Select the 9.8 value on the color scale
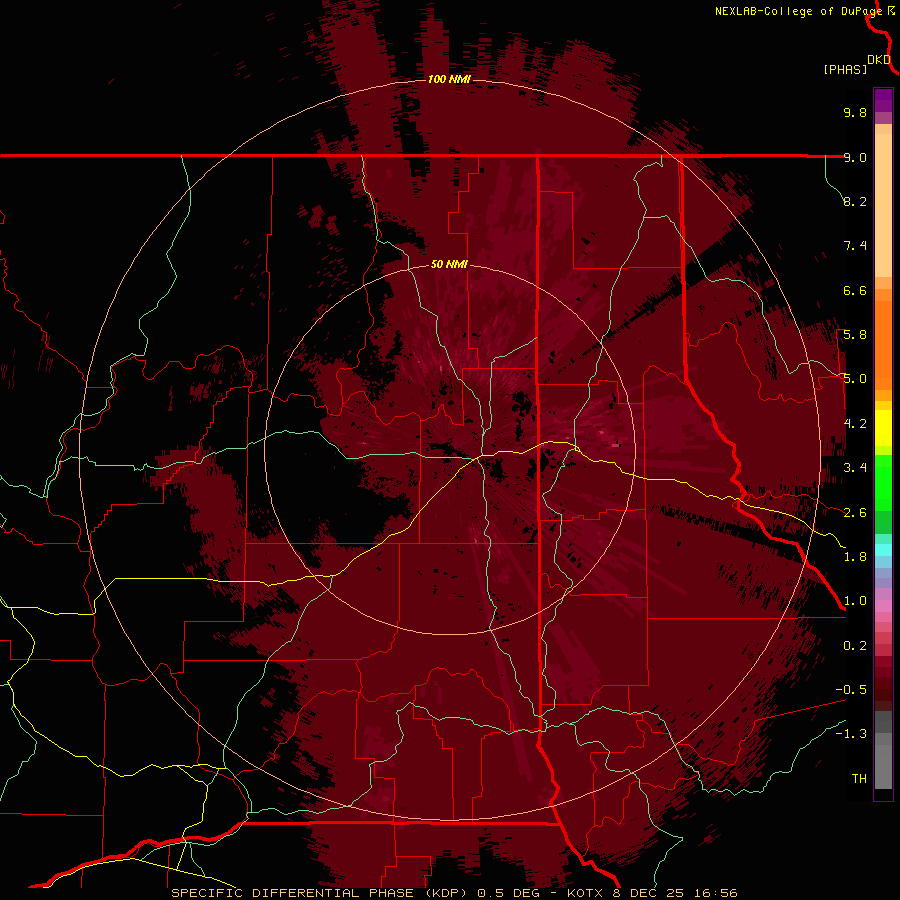This screenshot has width=900, height=900. 855,112
